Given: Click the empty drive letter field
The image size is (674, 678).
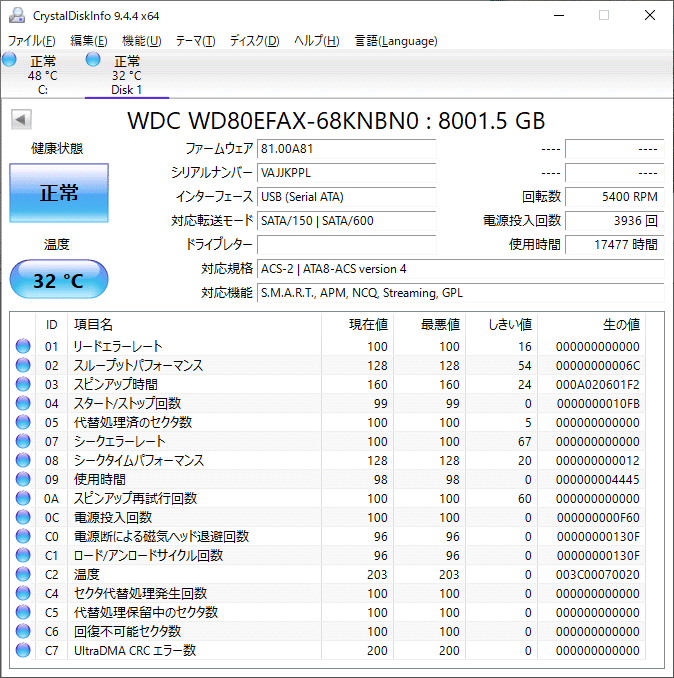Looking at the screenshot, I should pyautogui.click(x=346, y=245).
